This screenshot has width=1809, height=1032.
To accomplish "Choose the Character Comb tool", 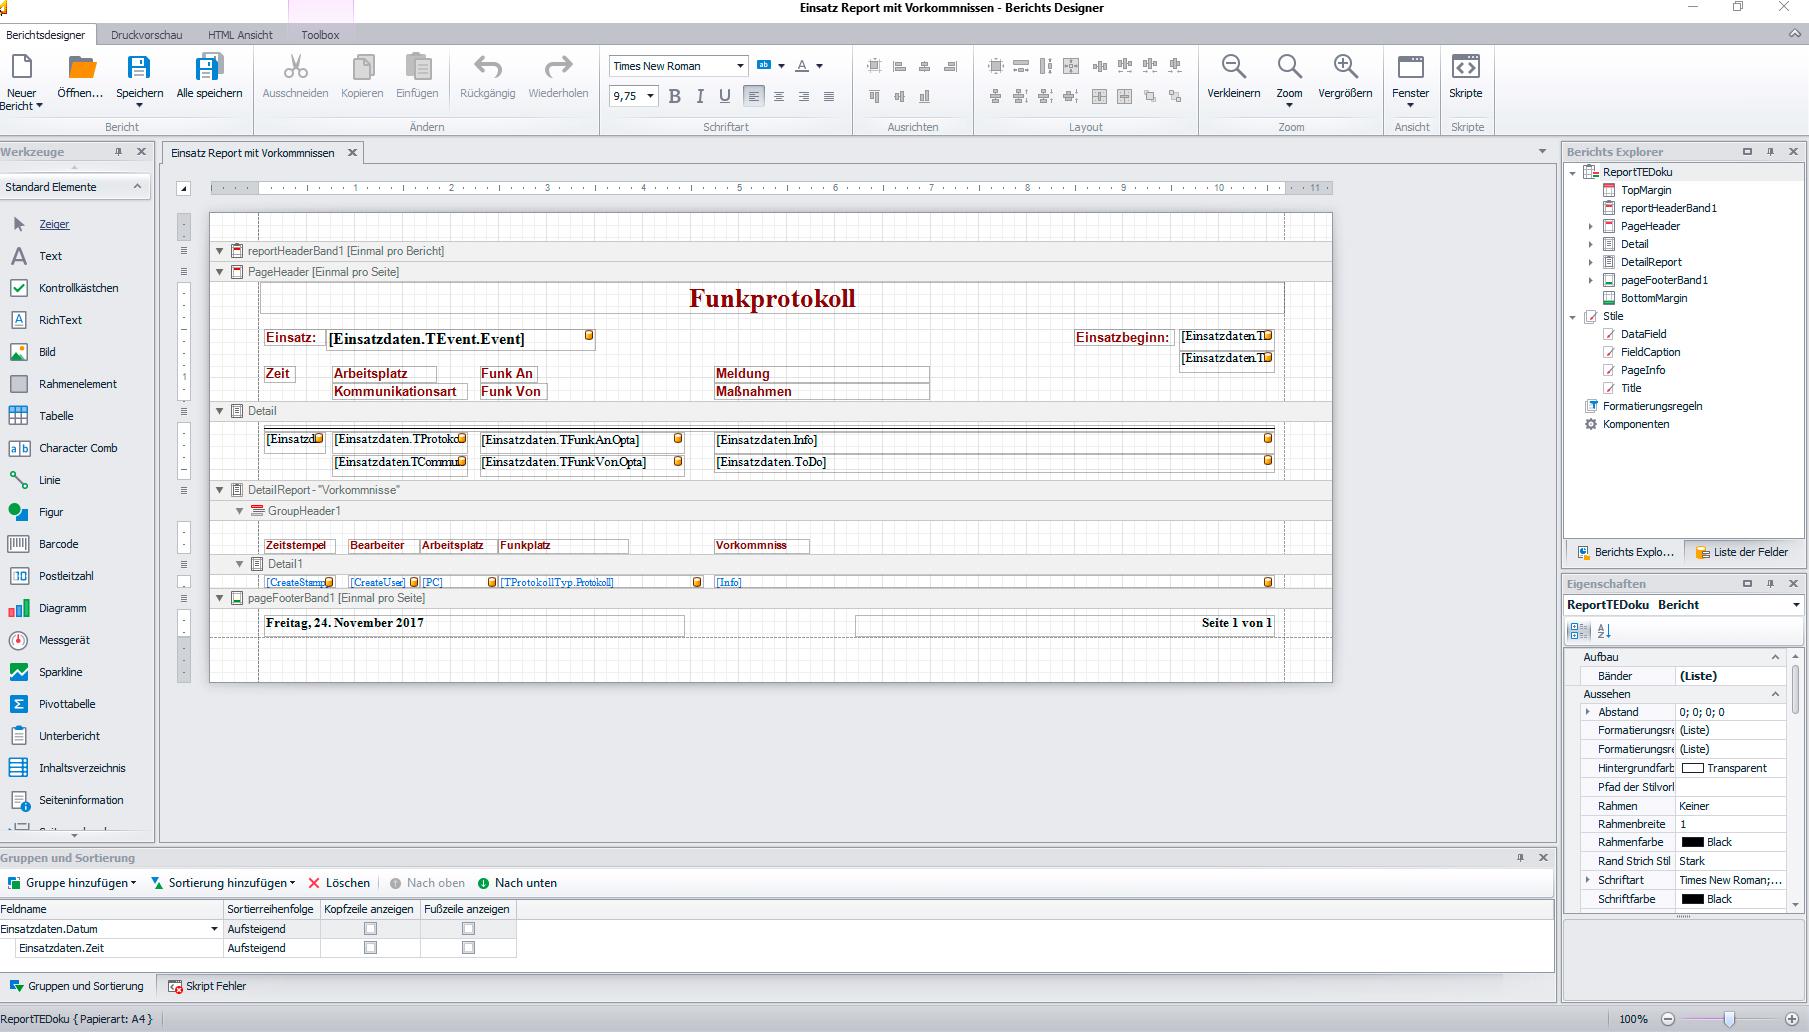I will pos(77,448).
